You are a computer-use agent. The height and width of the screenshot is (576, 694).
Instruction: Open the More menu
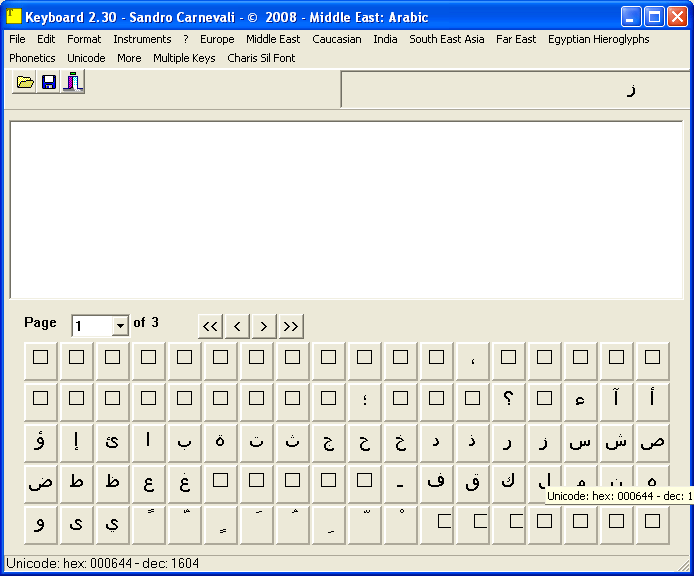pyautogui.click(x=129, y=58)
